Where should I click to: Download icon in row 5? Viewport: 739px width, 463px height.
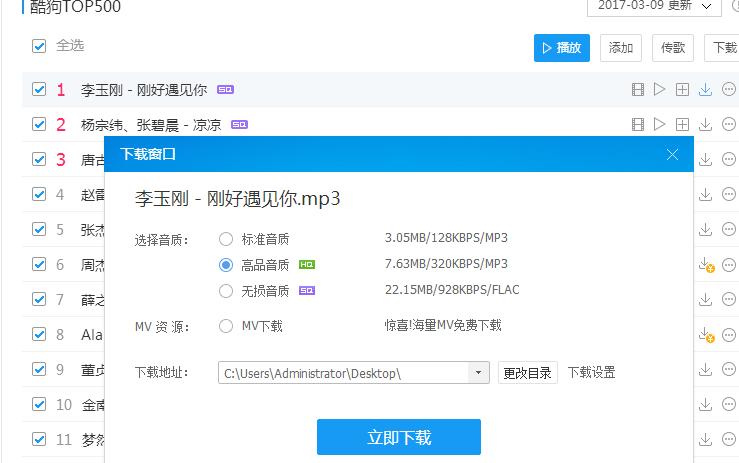click(705, 230)
